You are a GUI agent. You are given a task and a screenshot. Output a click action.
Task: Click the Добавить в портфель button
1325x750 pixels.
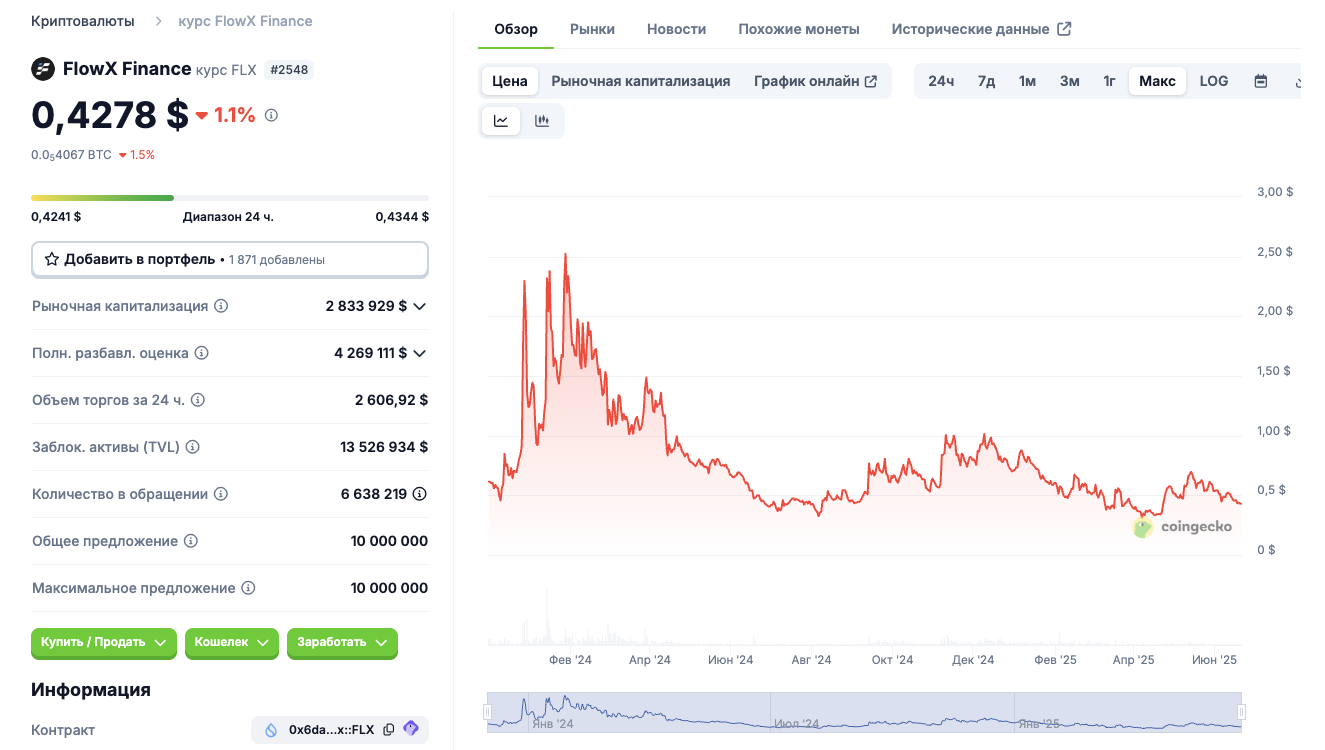click(230, 259)
